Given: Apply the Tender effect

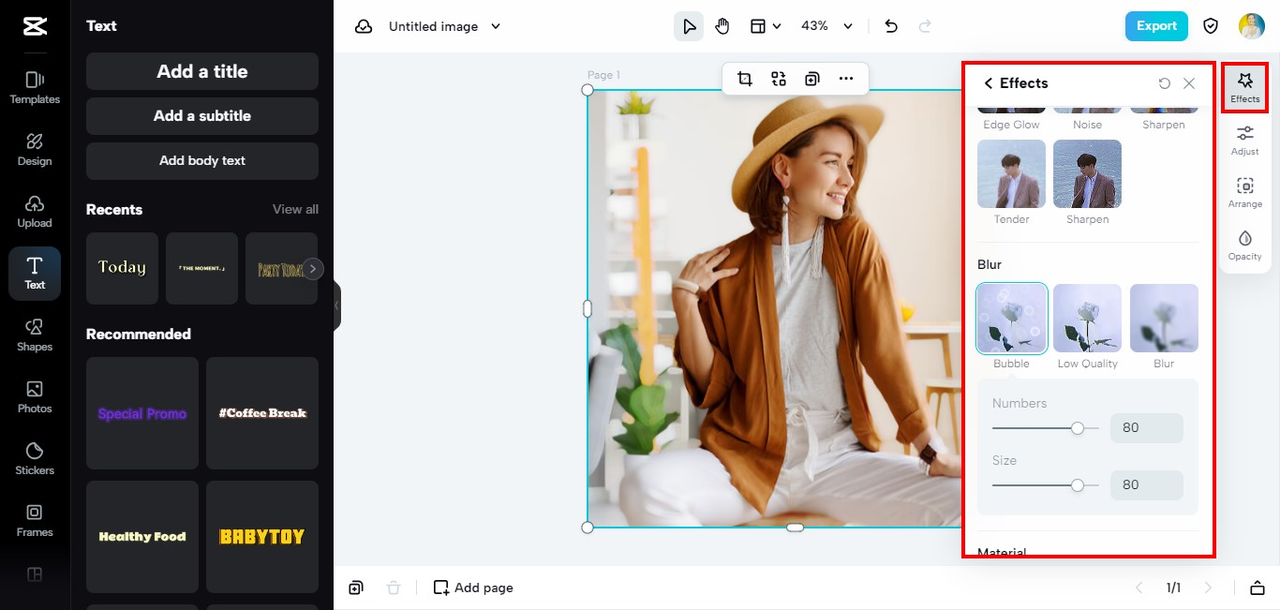Looking at the screenshot, I should point(1011,174).
